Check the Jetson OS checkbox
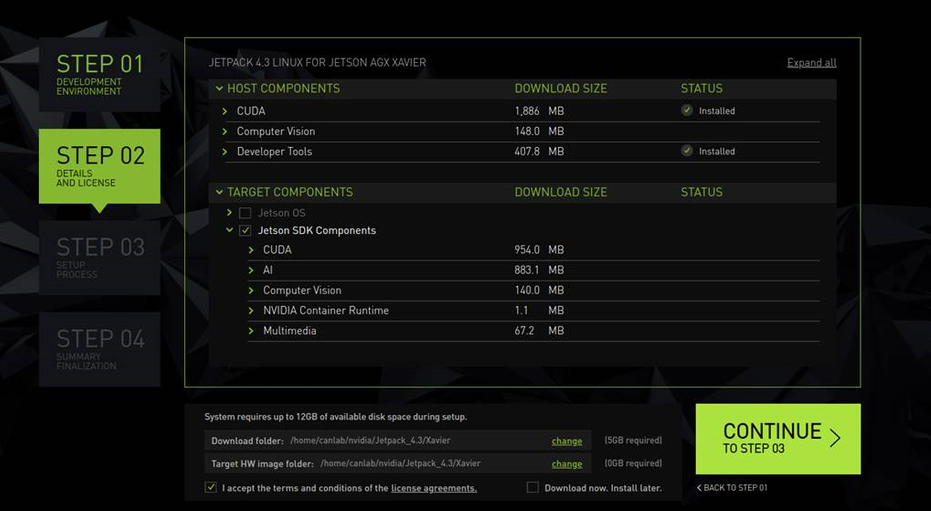The width and height of the screenshot is (931, 511). [x=245, y=212]
